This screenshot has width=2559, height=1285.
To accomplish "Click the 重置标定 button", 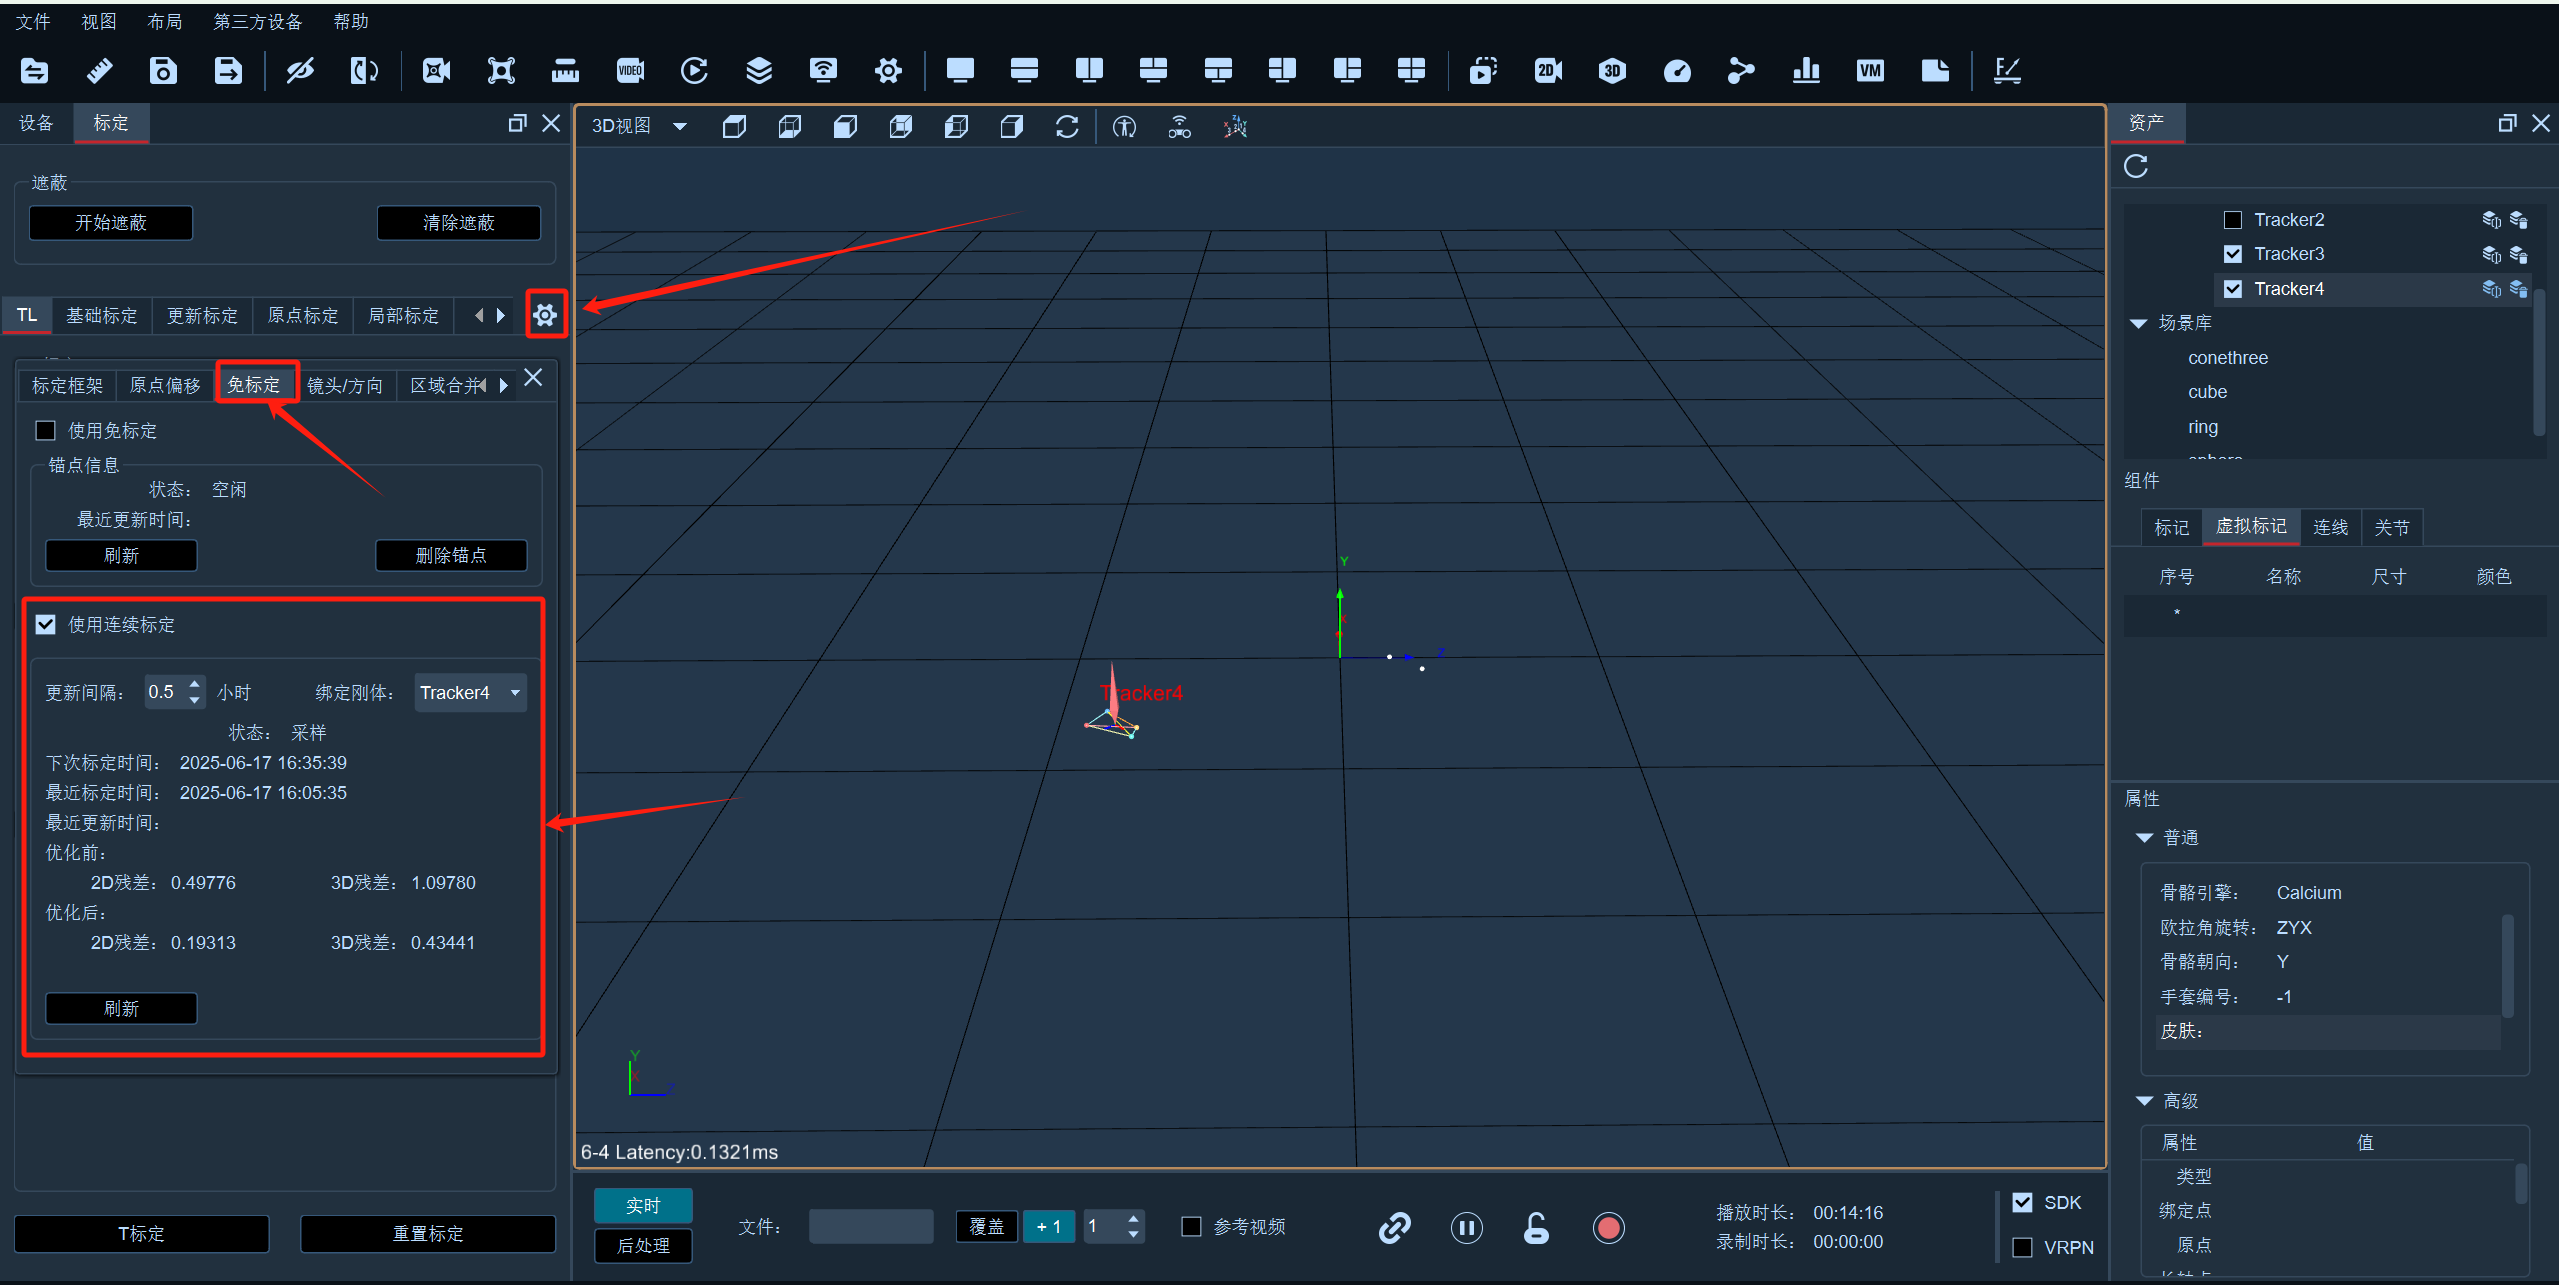I will point(428,1234).
